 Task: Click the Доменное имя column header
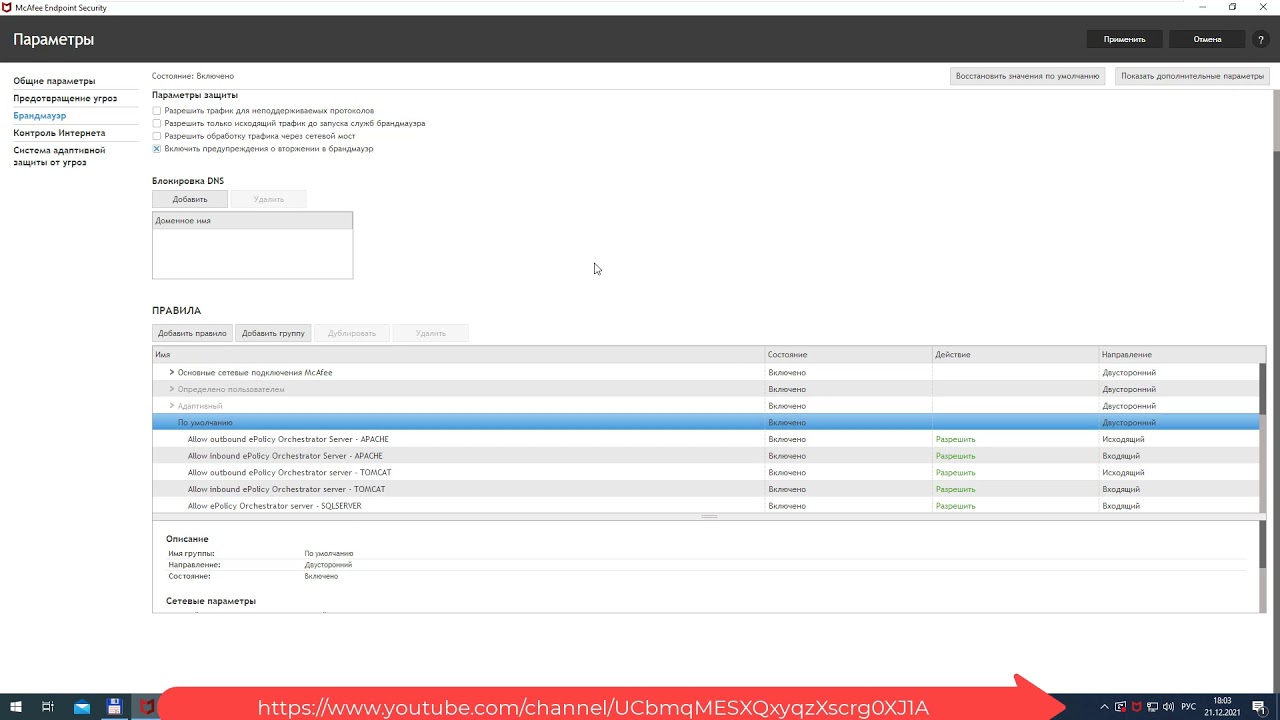[252, 220]
